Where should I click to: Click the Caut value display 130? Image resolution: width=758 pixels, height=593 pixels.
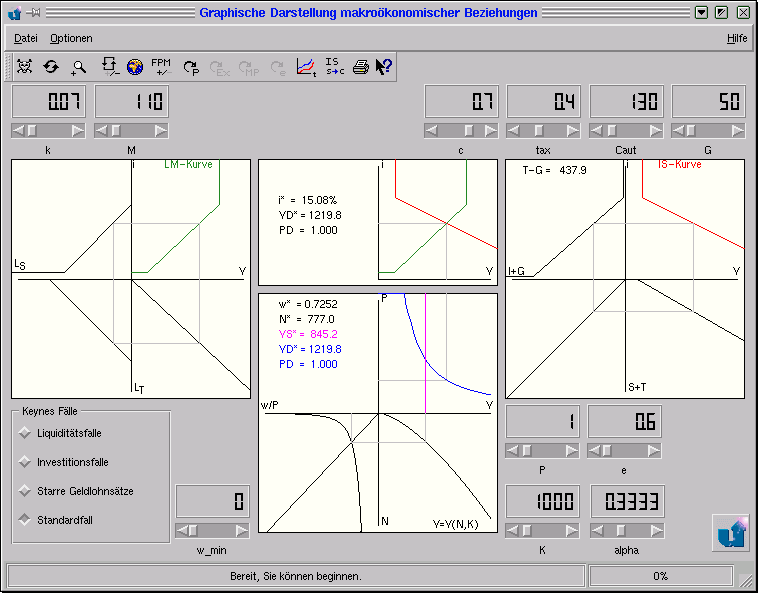[627, 101]
